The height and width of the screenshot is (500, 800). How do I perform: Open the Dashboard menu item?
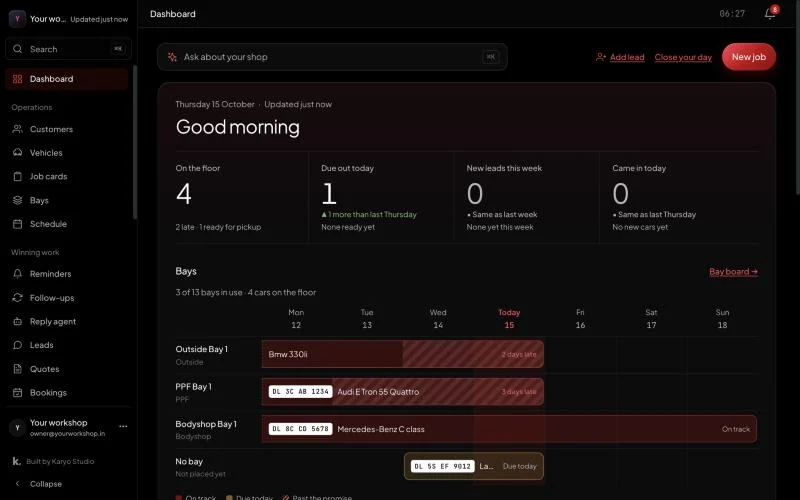pyautogui.click(x=67, y=79)
